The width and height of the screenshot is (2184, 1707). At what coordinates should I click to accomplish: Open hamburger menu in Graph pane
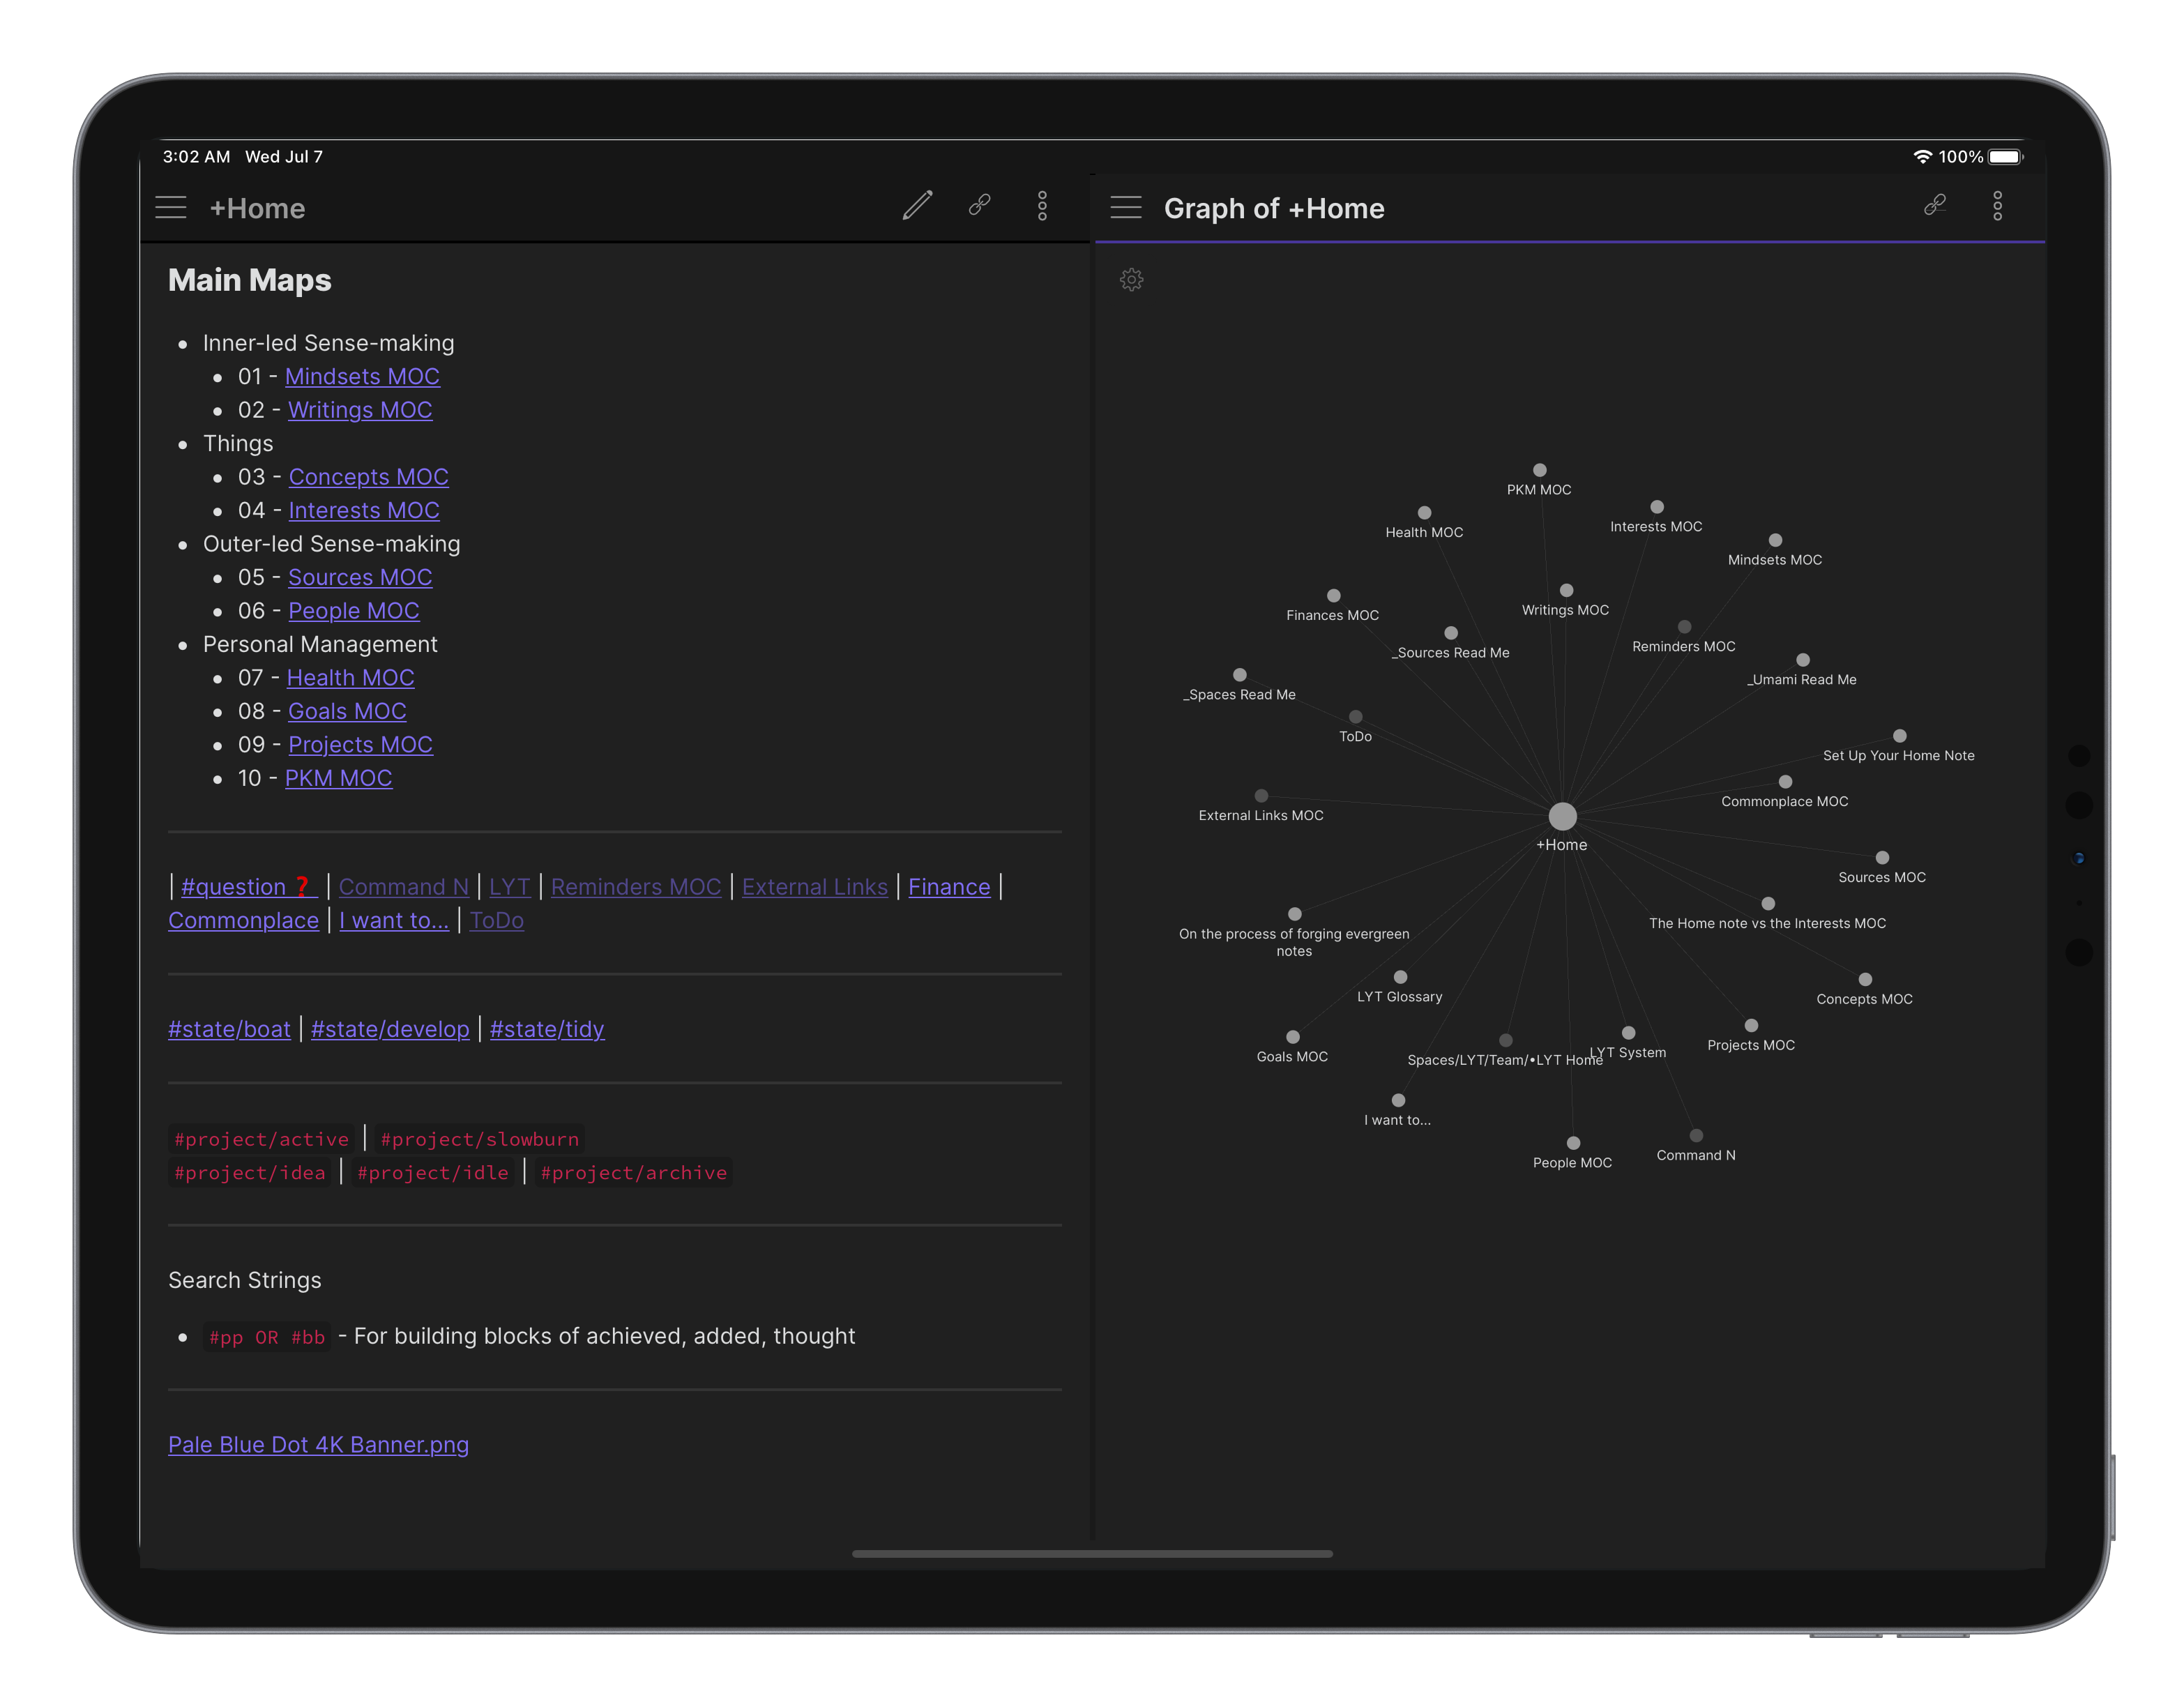coord(1126,207)
